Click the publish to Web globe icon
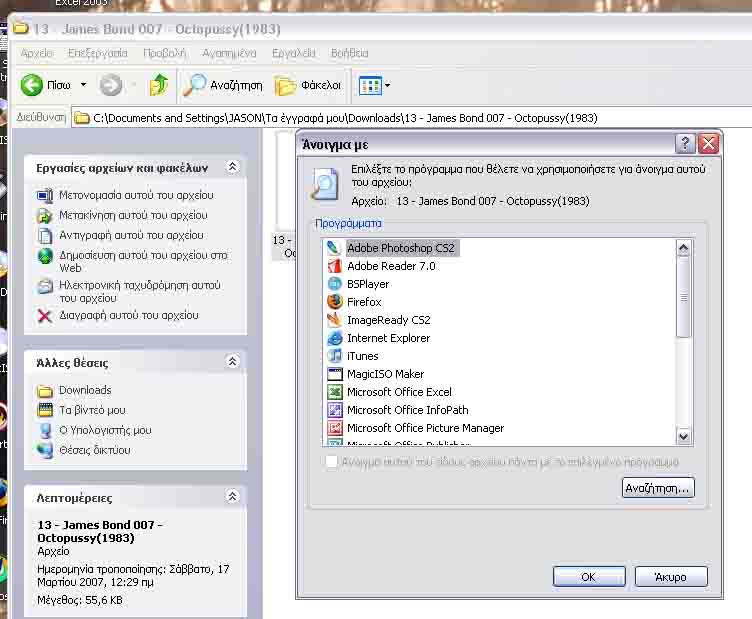Viewport: 752px width, 619px height. coord(45,256)
